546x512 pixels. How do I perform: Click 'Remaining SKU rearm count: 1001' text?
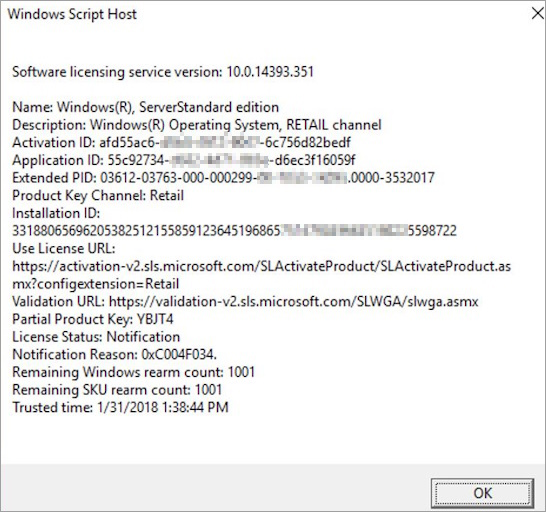pyautogui.click(x=117, y=390)
